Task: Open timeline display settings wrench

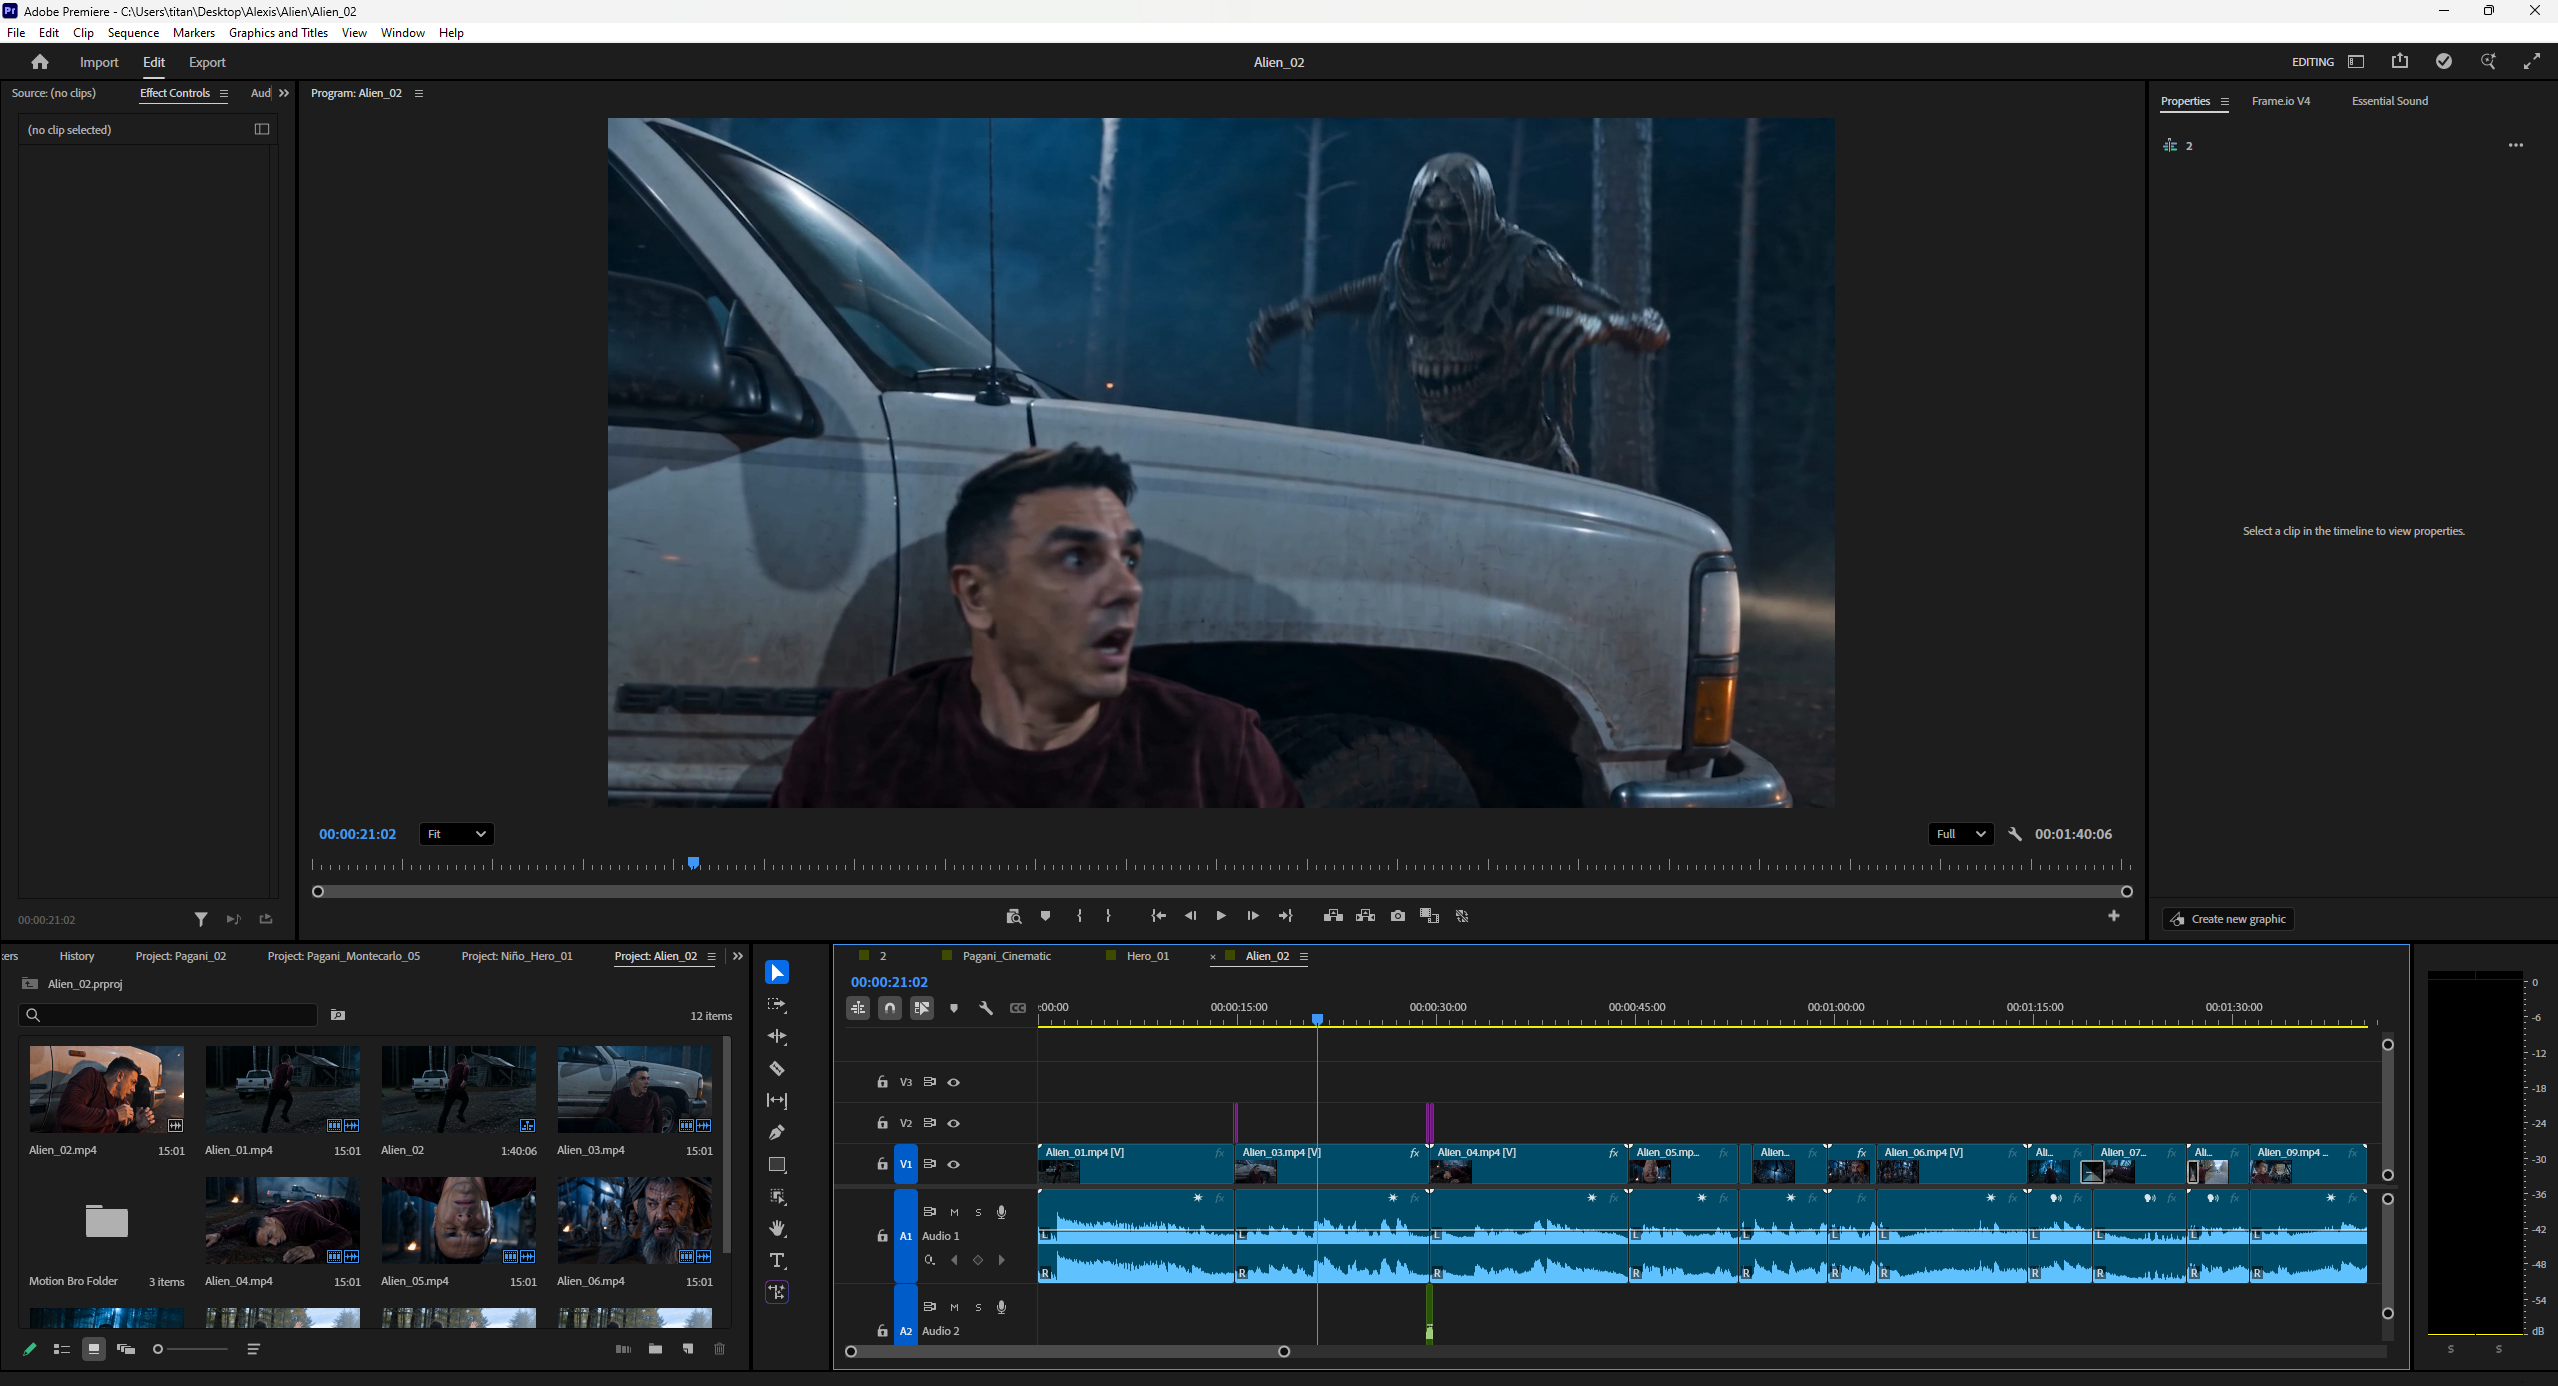Action: click(x=986, y=1008)
